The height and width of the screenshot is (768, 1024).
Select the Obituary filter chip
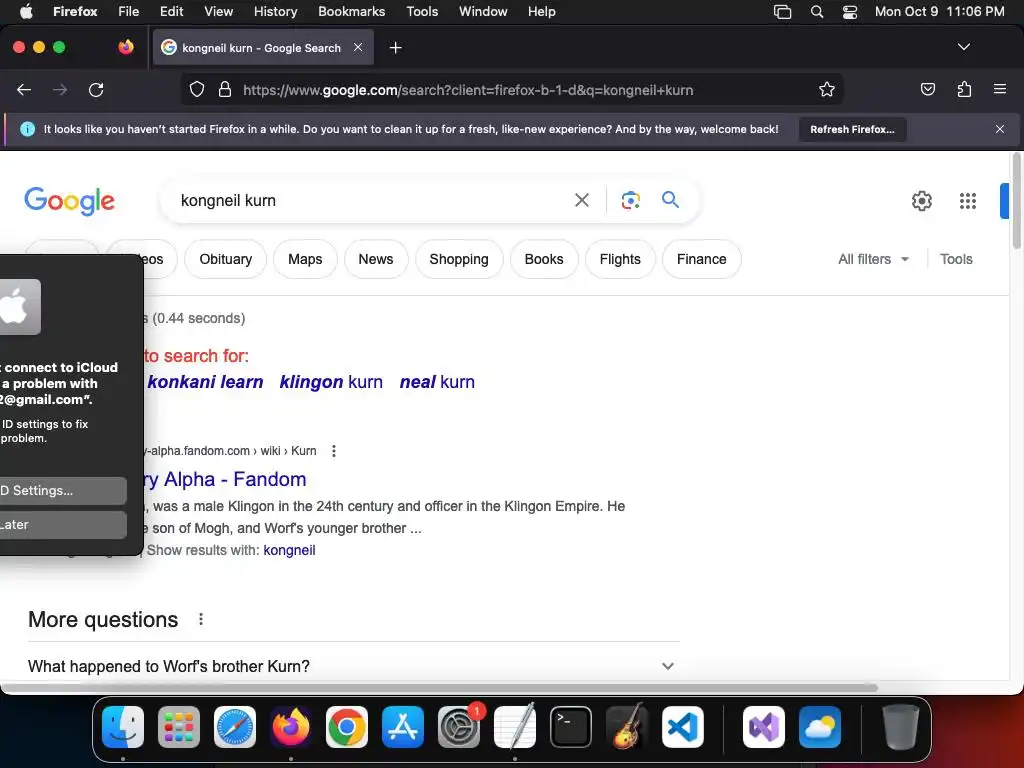[225, 259]
